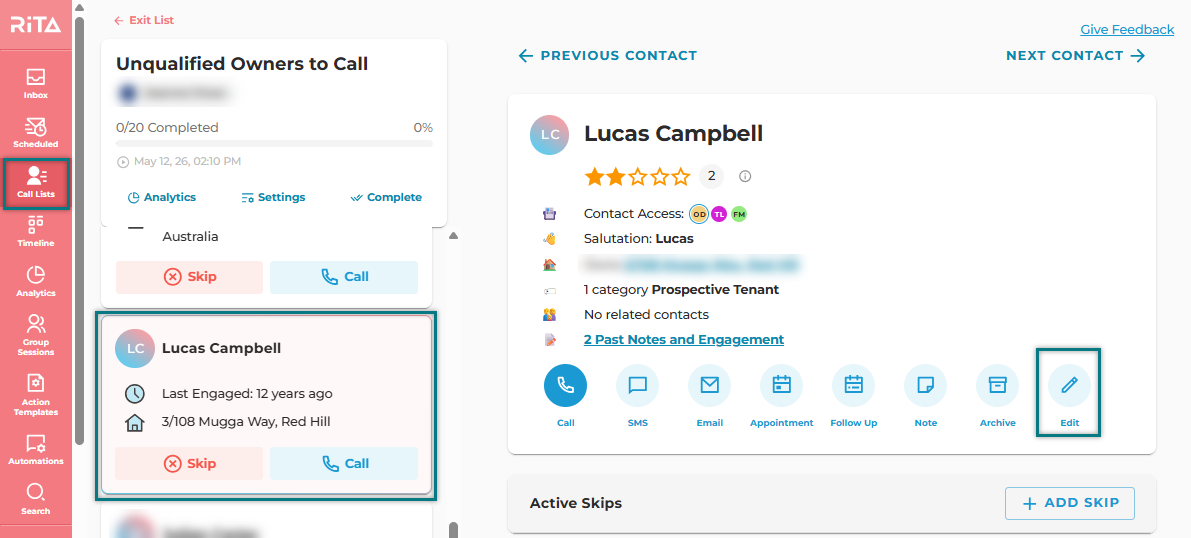Screen dimensions: 1191x538
Task: Click the rating info icon
Action: [x=745, y=176]
